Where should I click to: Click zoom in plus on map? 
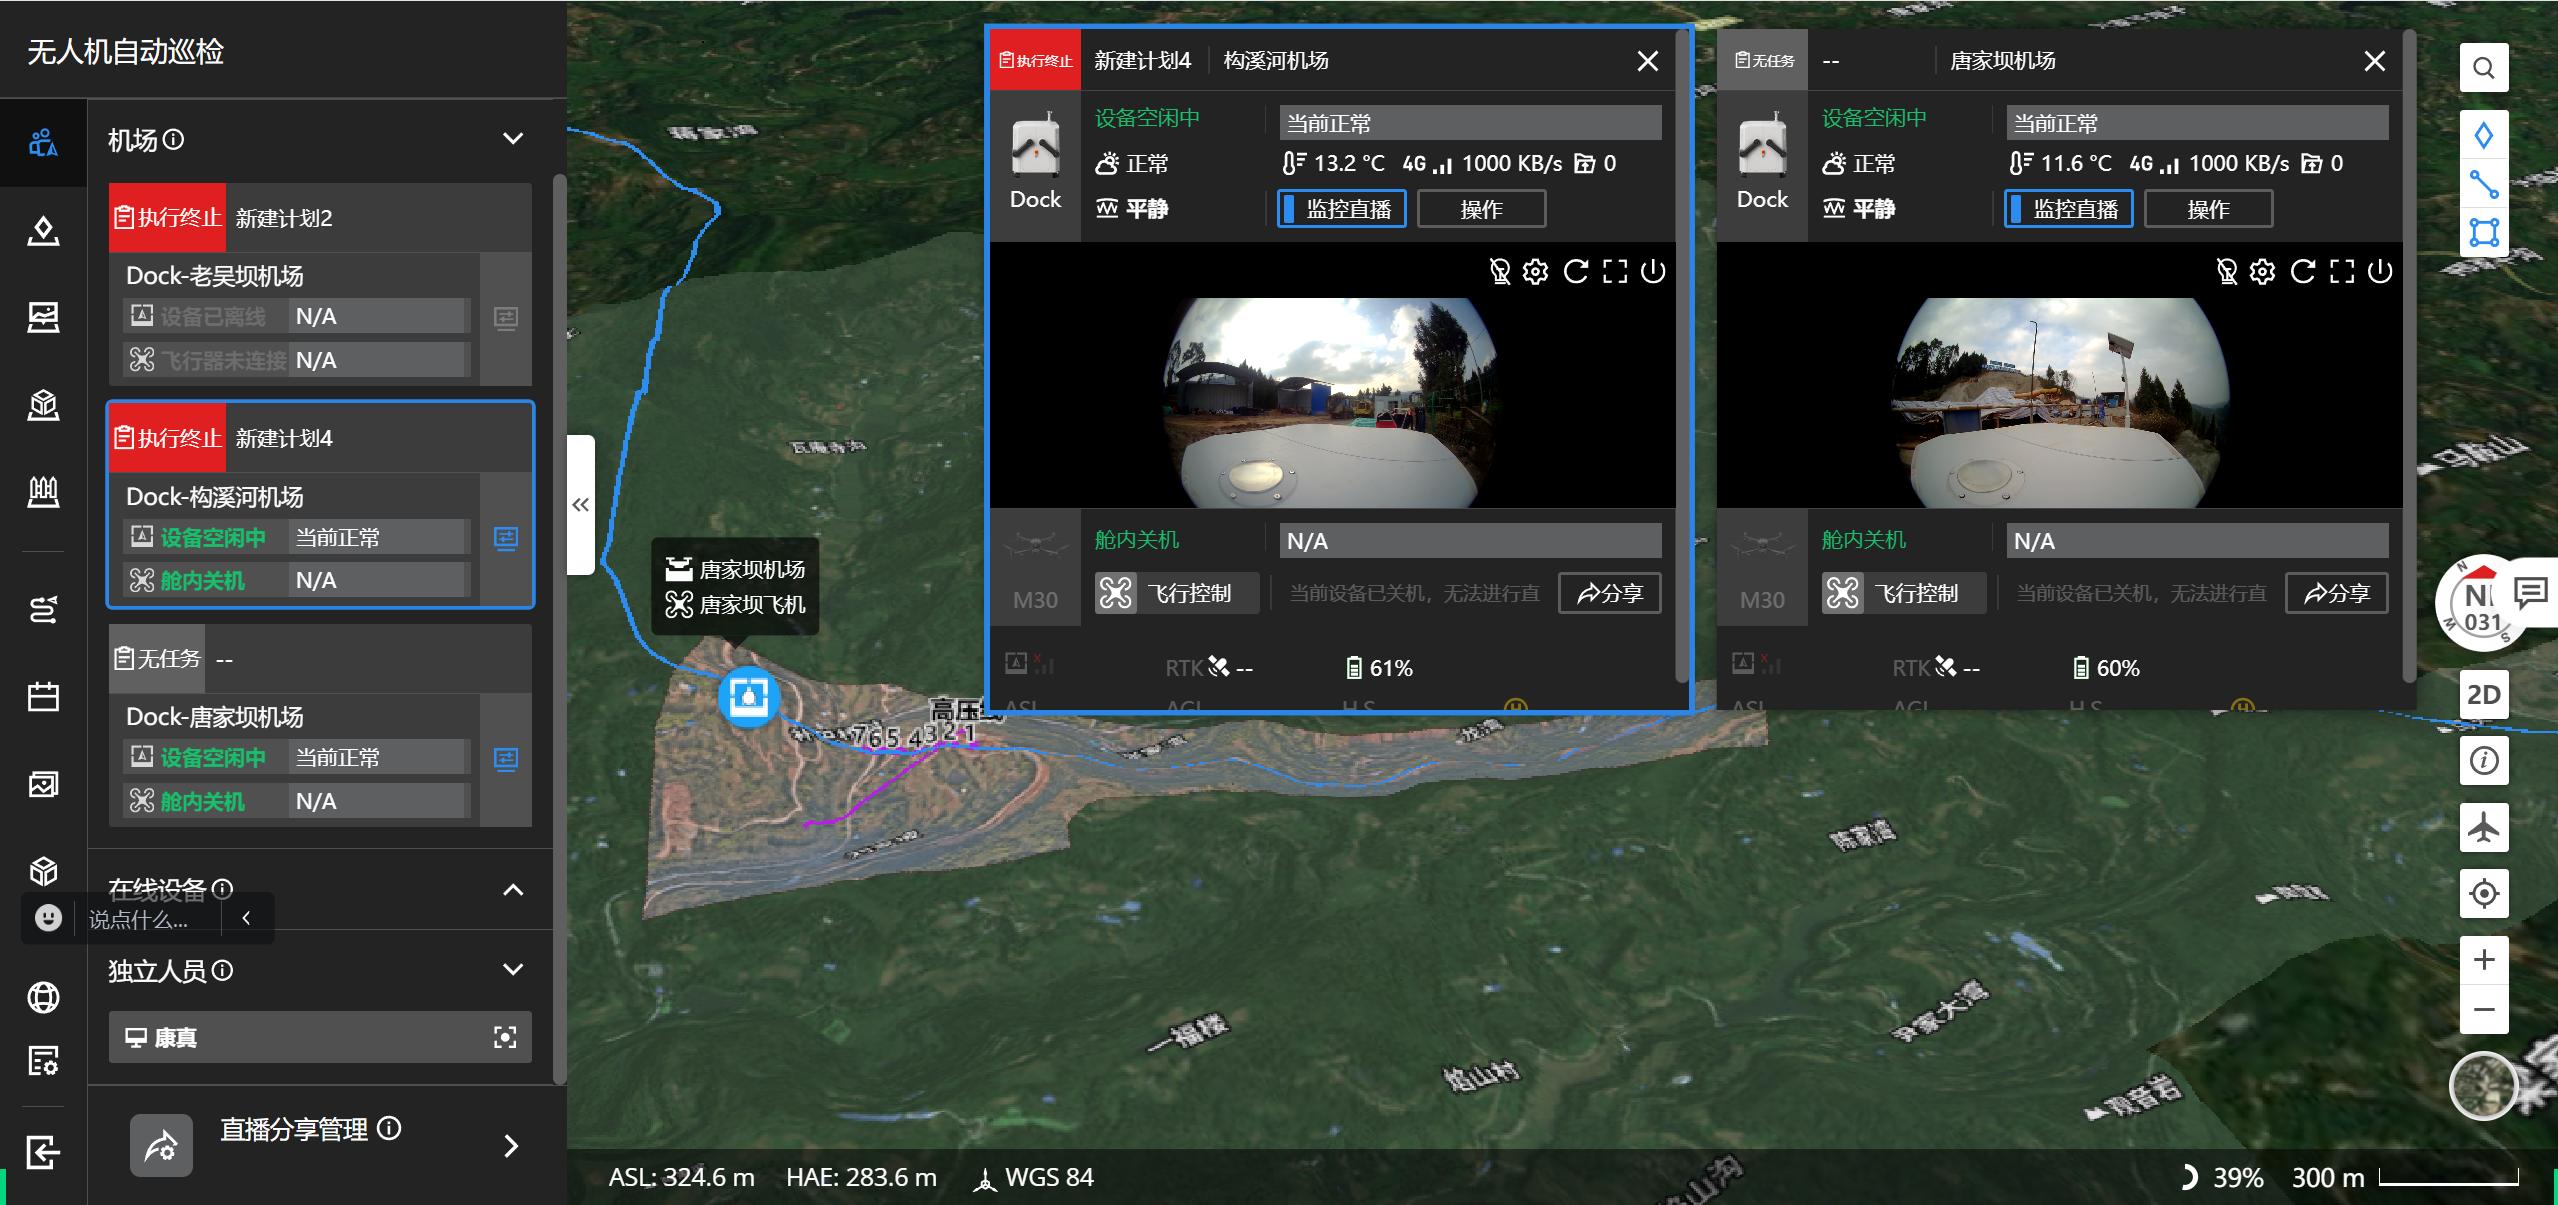tap(2483, 960)
